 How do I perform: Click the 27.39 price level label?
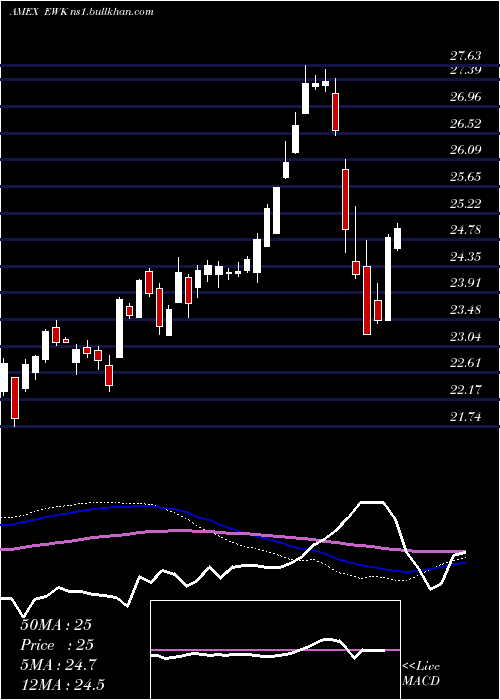click(x=465, y=70)
